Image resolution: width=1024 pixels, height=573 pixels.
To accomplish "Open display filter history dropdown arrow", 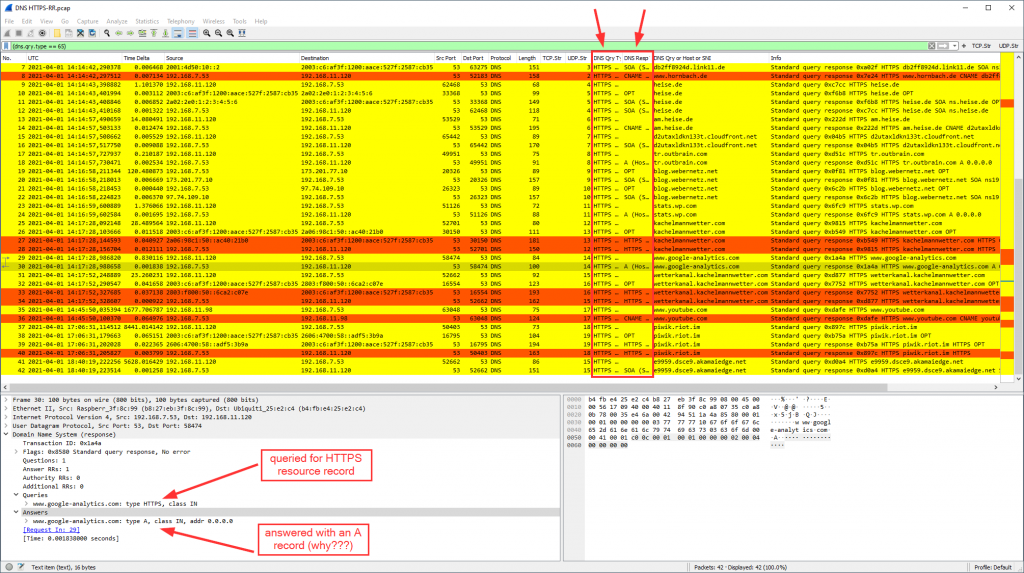I will (x=954, y=46).
